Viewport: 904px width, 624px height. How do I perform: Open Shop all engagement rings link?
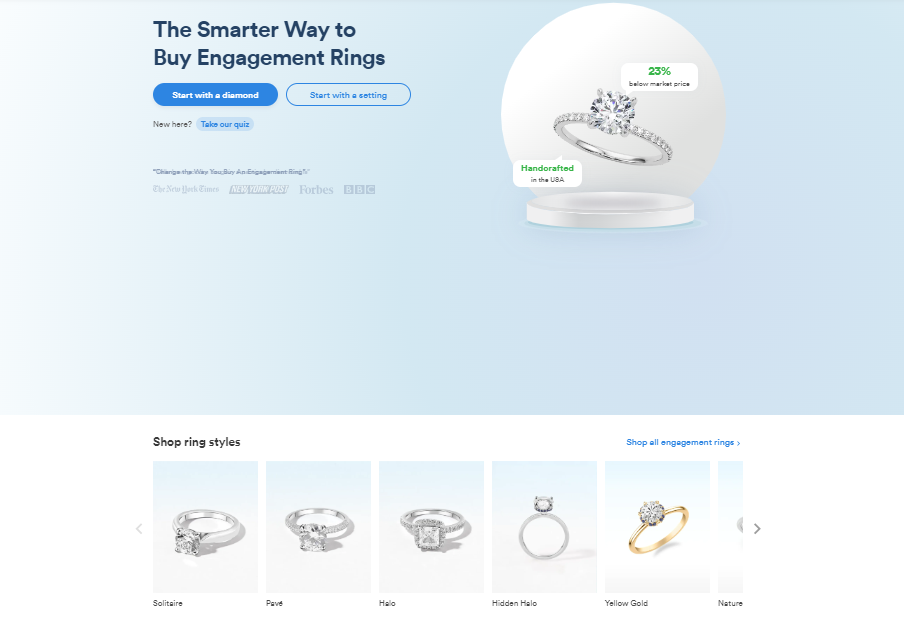pyautogui.click(x=683, y=442)
